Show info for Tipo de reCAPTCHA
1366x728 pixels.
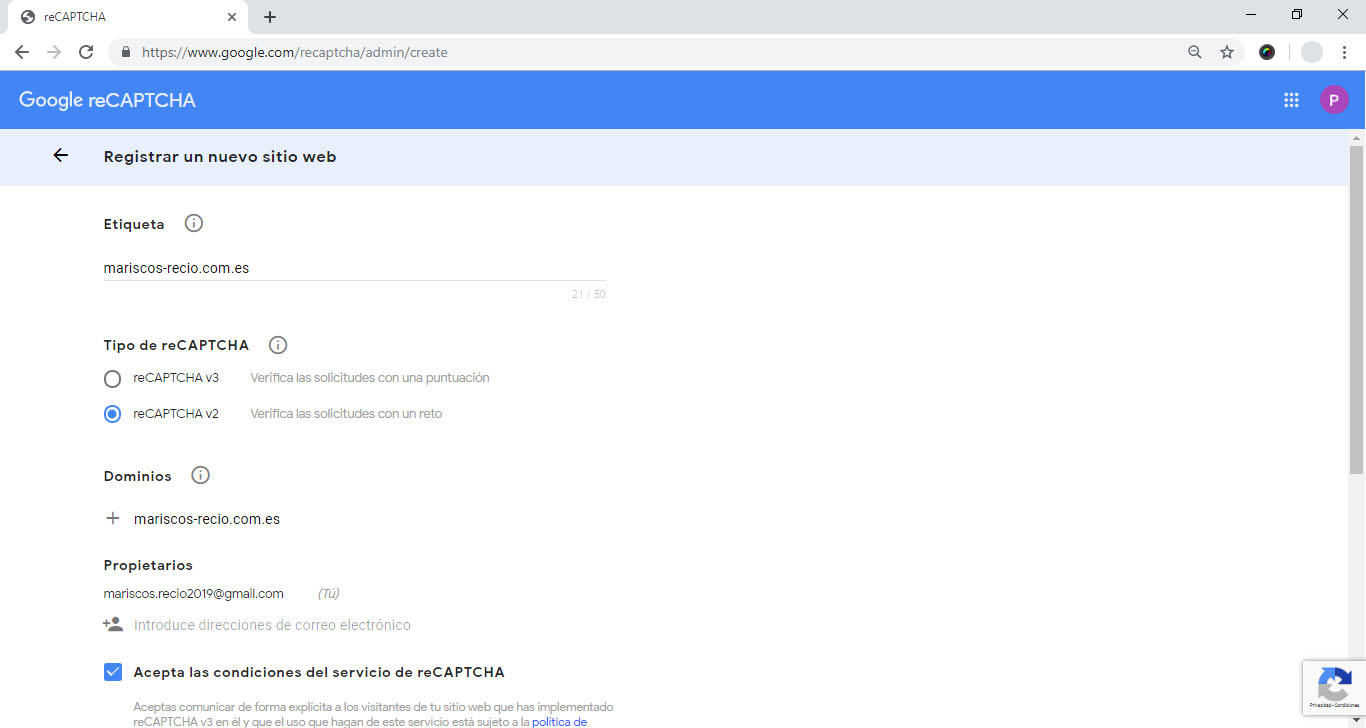[278, 345]
